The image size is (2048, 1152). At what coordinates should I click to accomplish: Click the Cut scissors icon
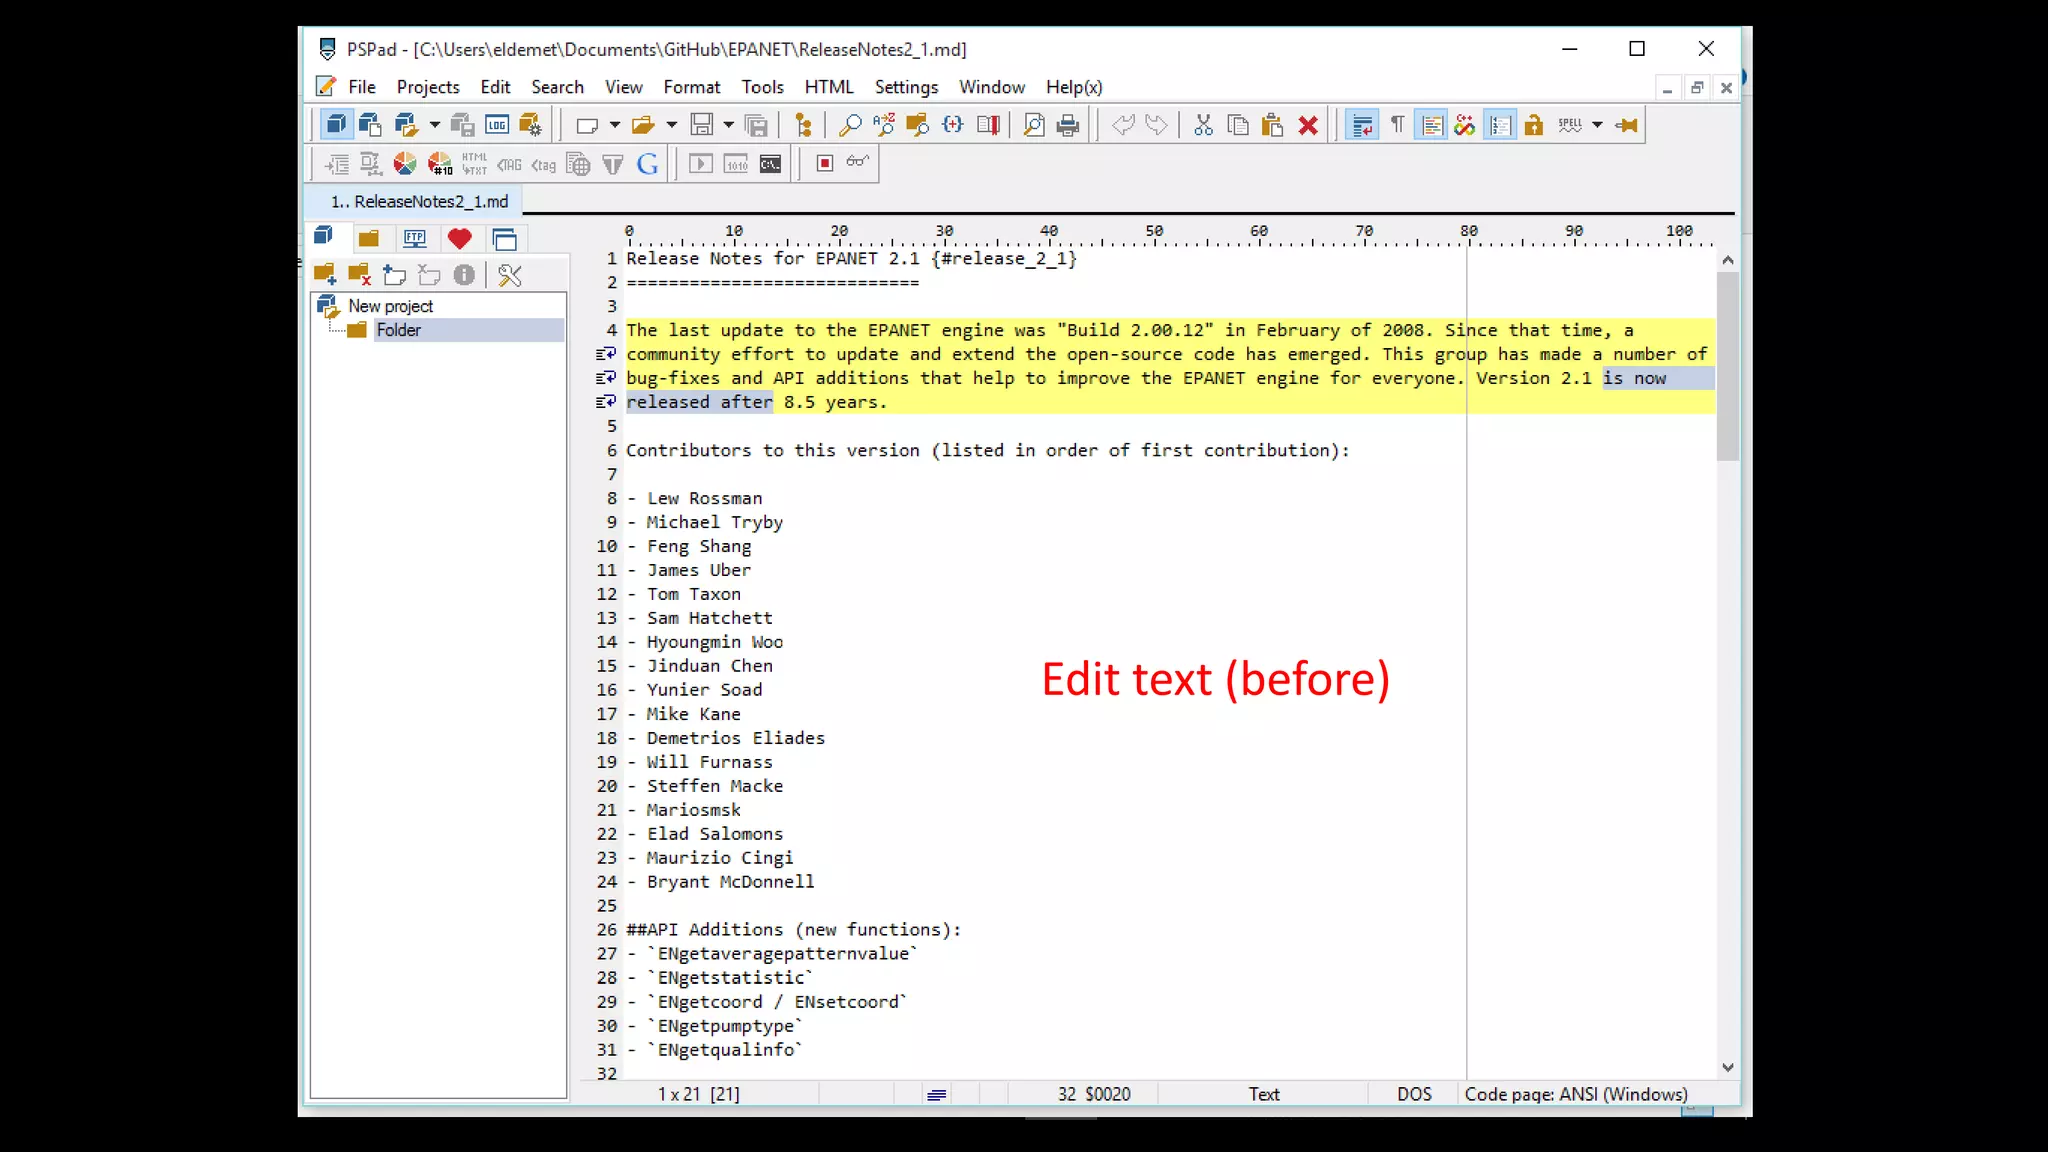pyautogui.click(x=1203, y=125)
